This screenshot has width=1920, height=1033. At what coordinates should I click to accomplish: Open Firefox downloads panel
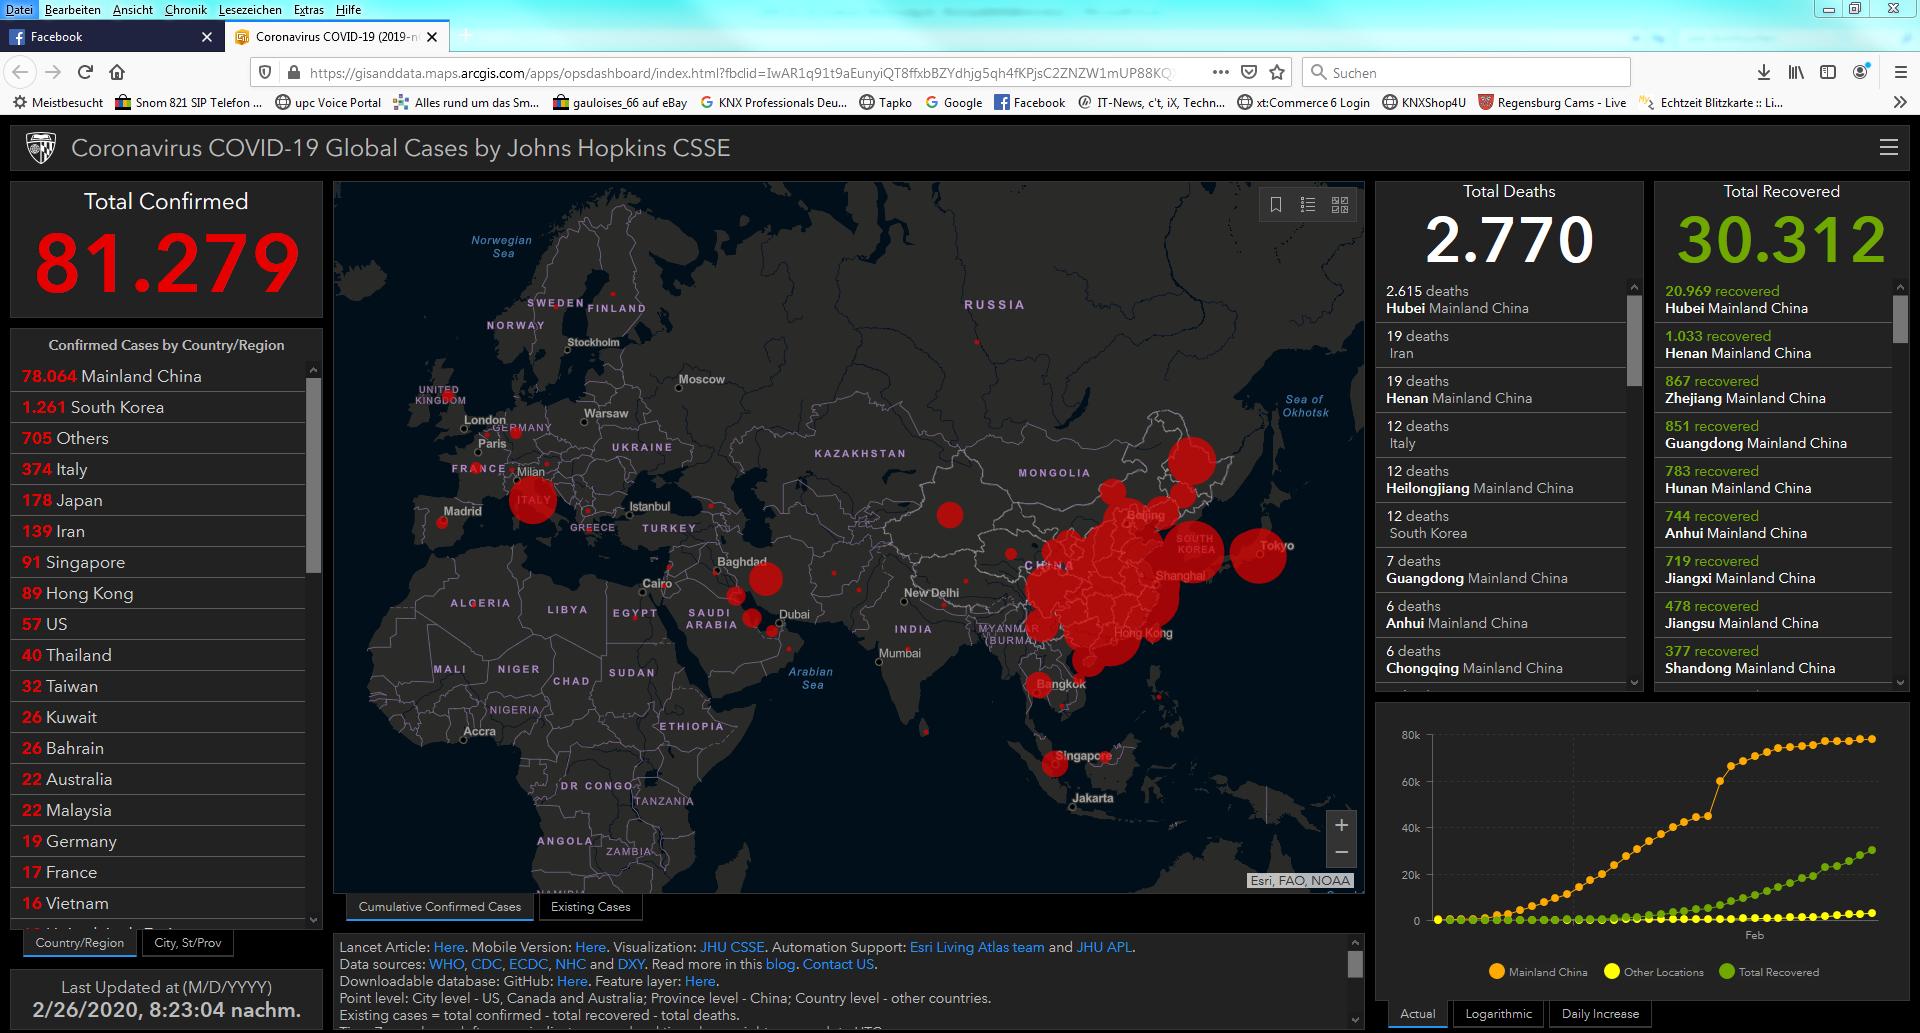point(1764,72)
